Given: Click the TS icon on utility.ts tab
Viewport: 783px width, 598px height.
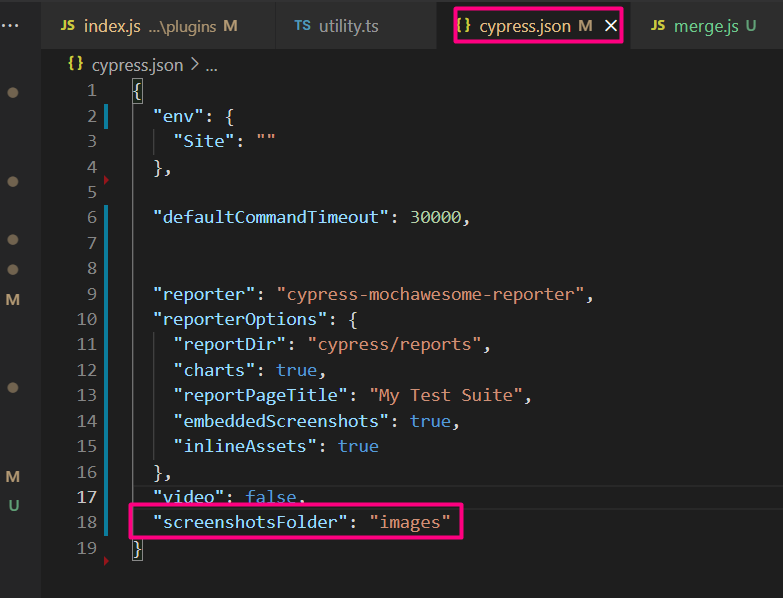Looking at the screenshot, I should pyautogui.click(x=302, y=25).
